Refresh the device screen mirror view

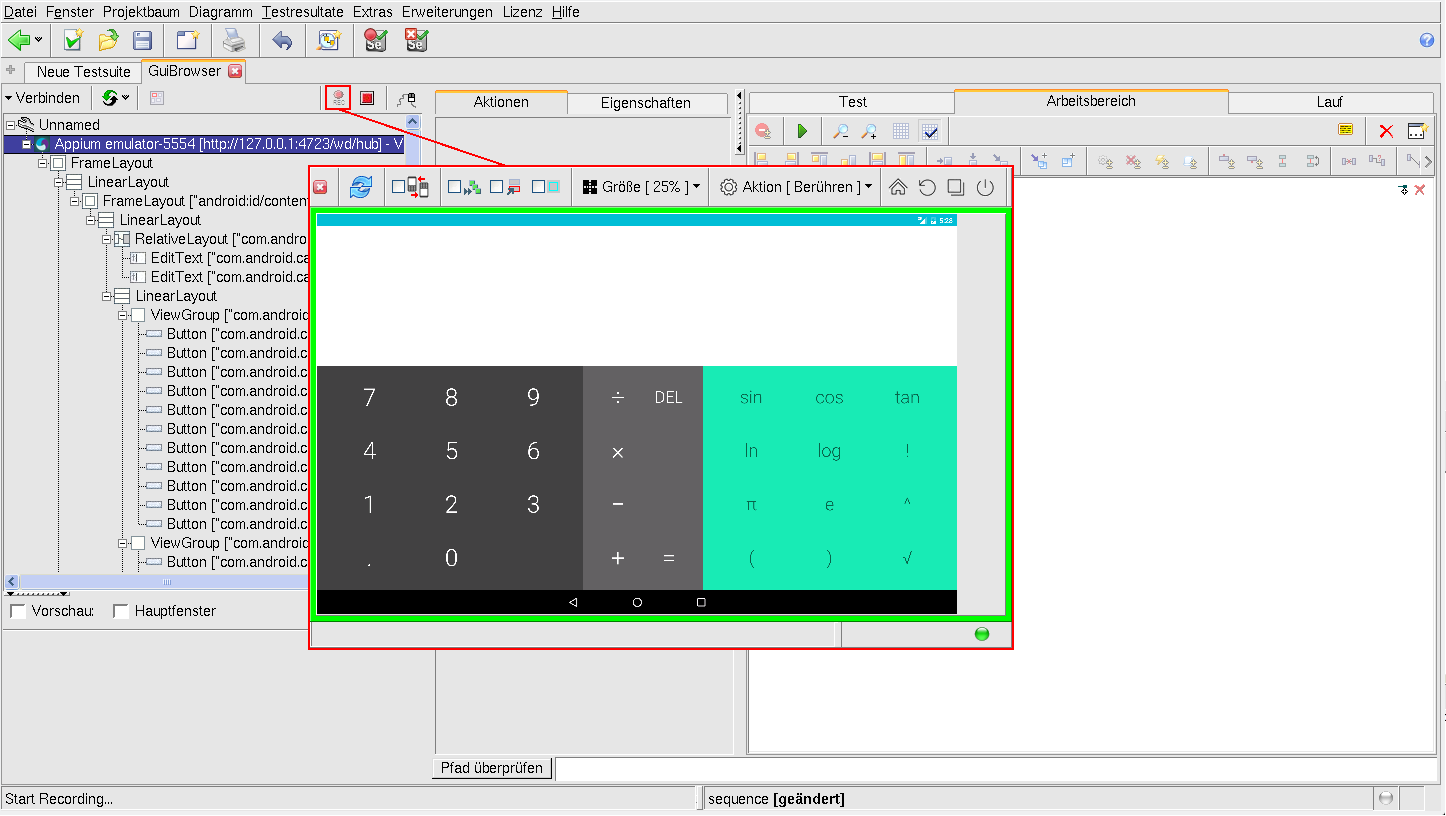pyautogui.click(x=361, y=187)
